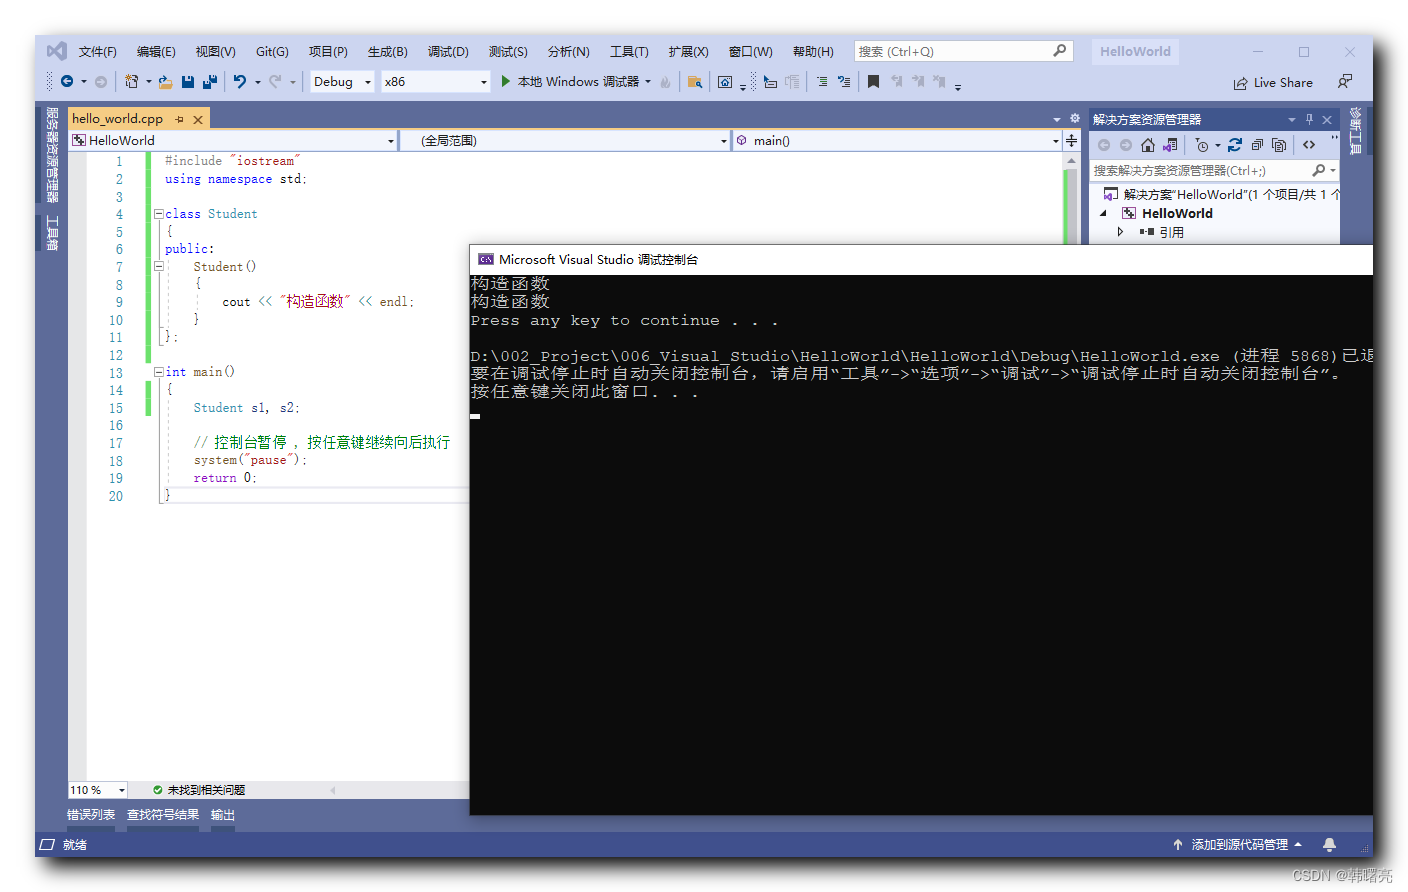Click the search magnifier in Solution Explorer
The height and width of the screenshot is (892, 1408).
(1319, 170)
